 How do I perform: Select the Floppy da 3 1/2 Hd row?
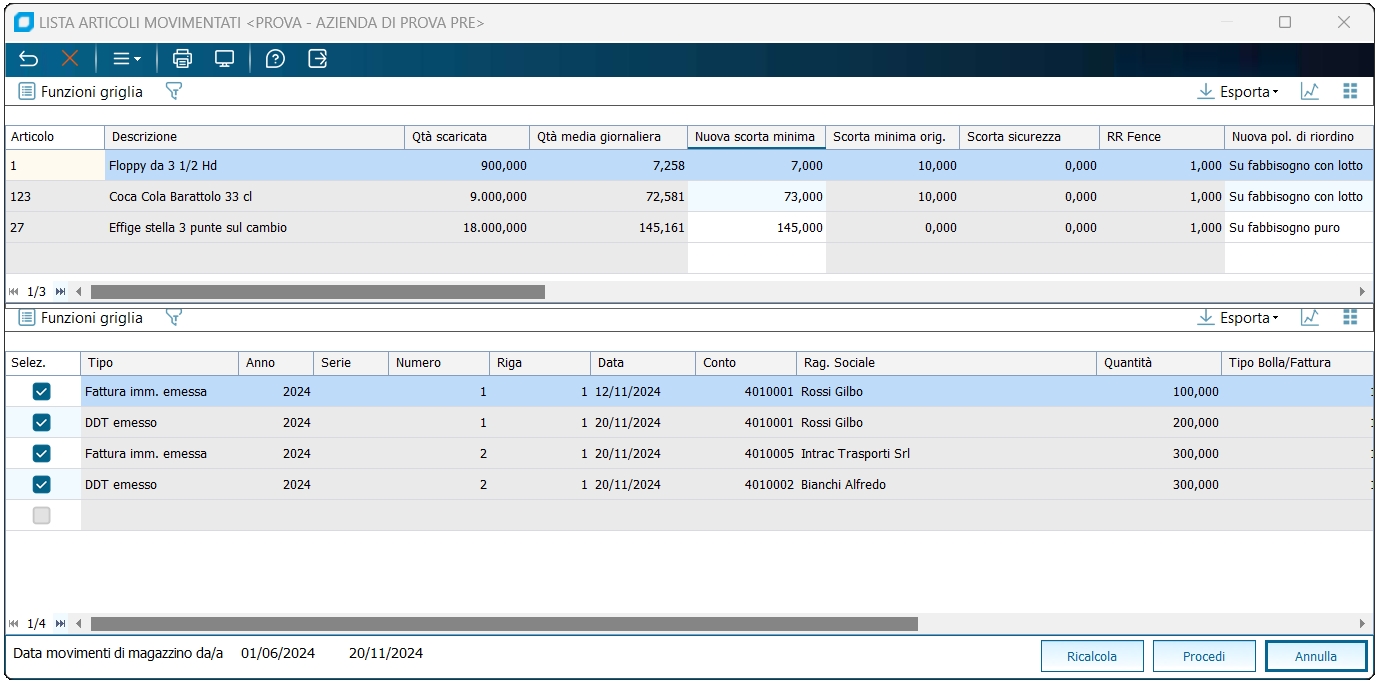pos(689,166)
